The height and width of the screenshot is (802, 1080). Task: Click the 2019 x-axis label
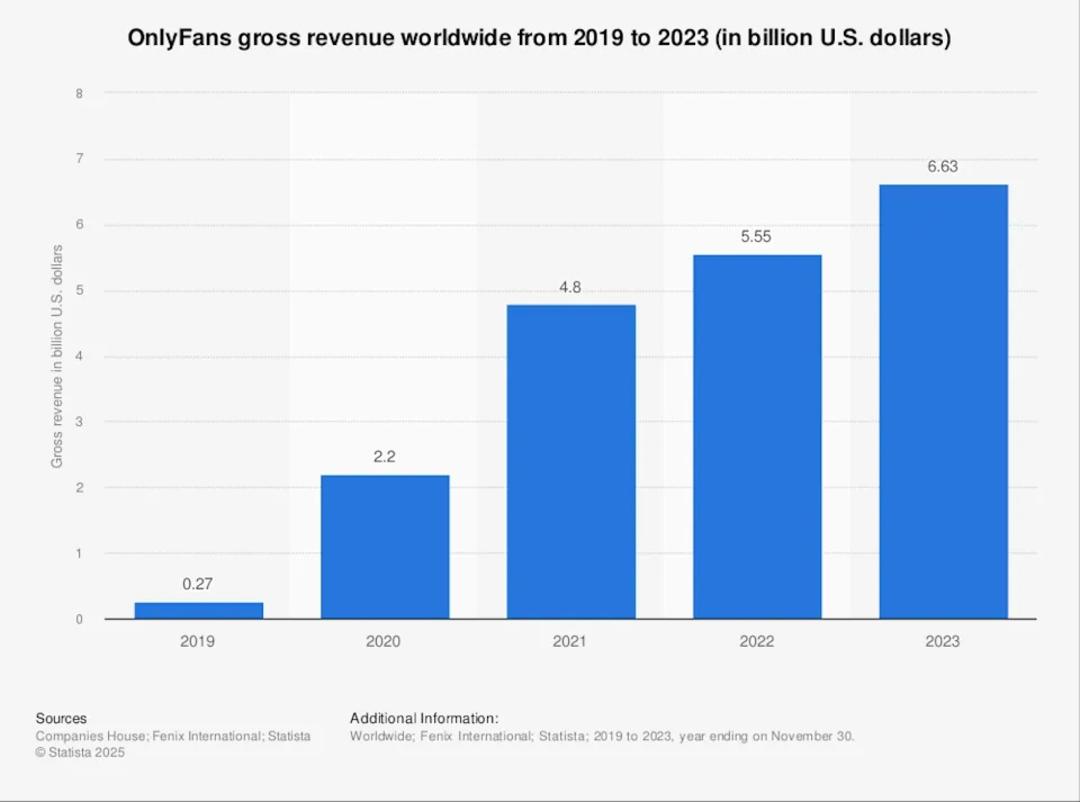[x=197, y=641]
